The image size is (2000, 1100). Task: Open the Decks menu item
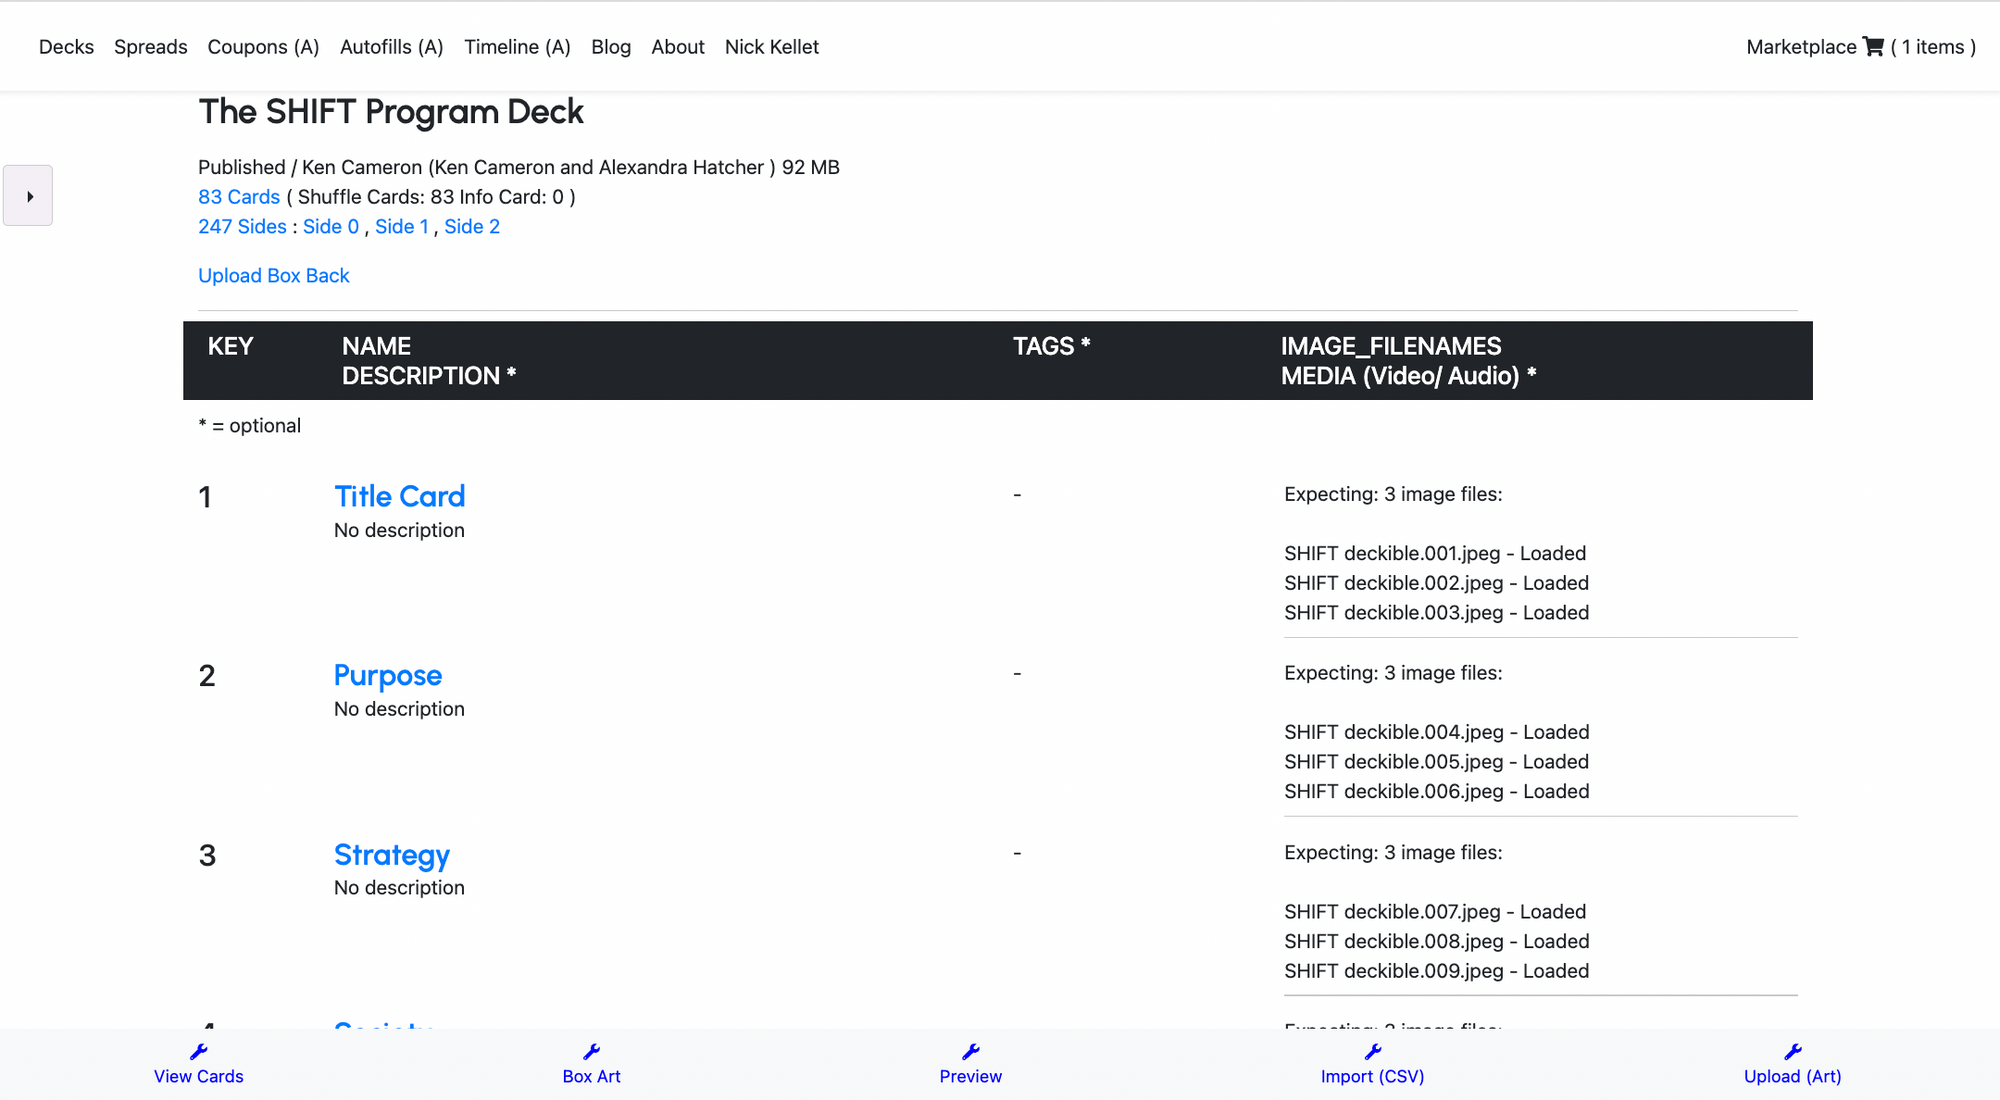coord(66,47)
